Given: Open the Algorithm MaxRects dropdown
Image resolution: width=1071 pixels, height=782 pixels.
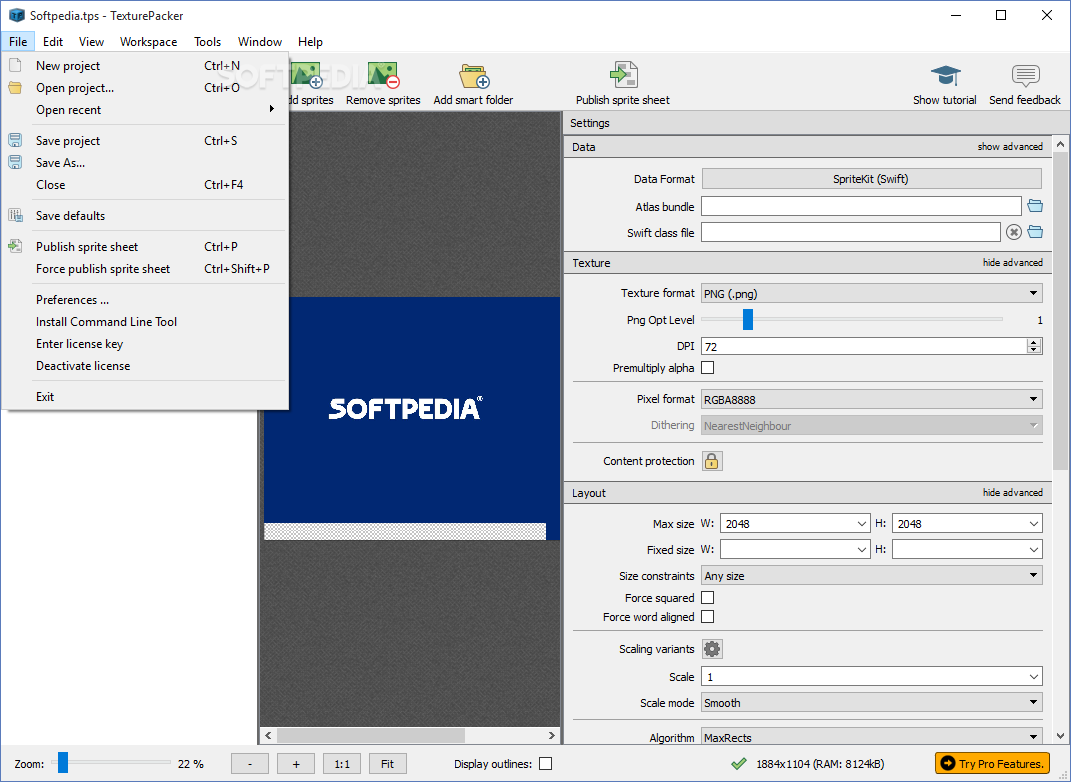Looking at the screenshot, I should point(872,737).
